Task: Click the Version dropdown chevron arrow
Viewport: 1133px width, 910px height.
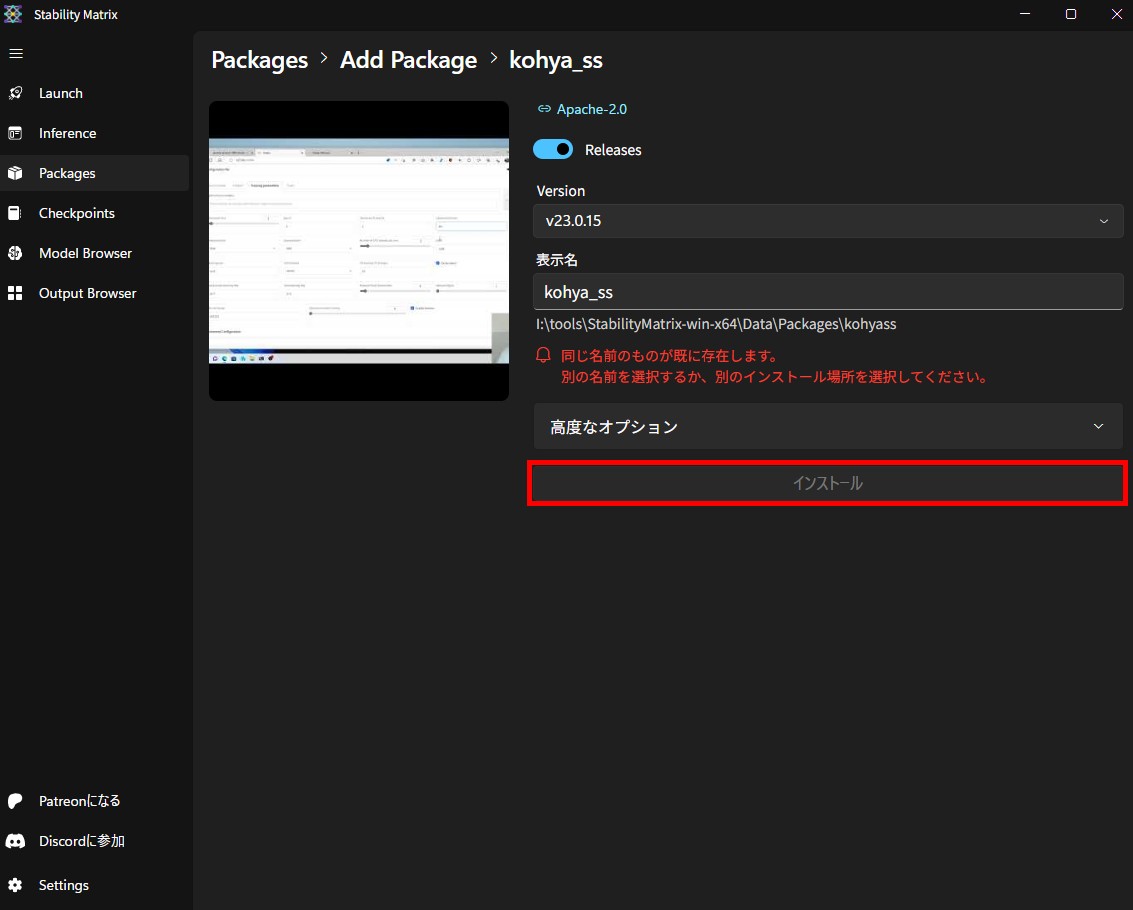Action: click(x=1103, y=221)
